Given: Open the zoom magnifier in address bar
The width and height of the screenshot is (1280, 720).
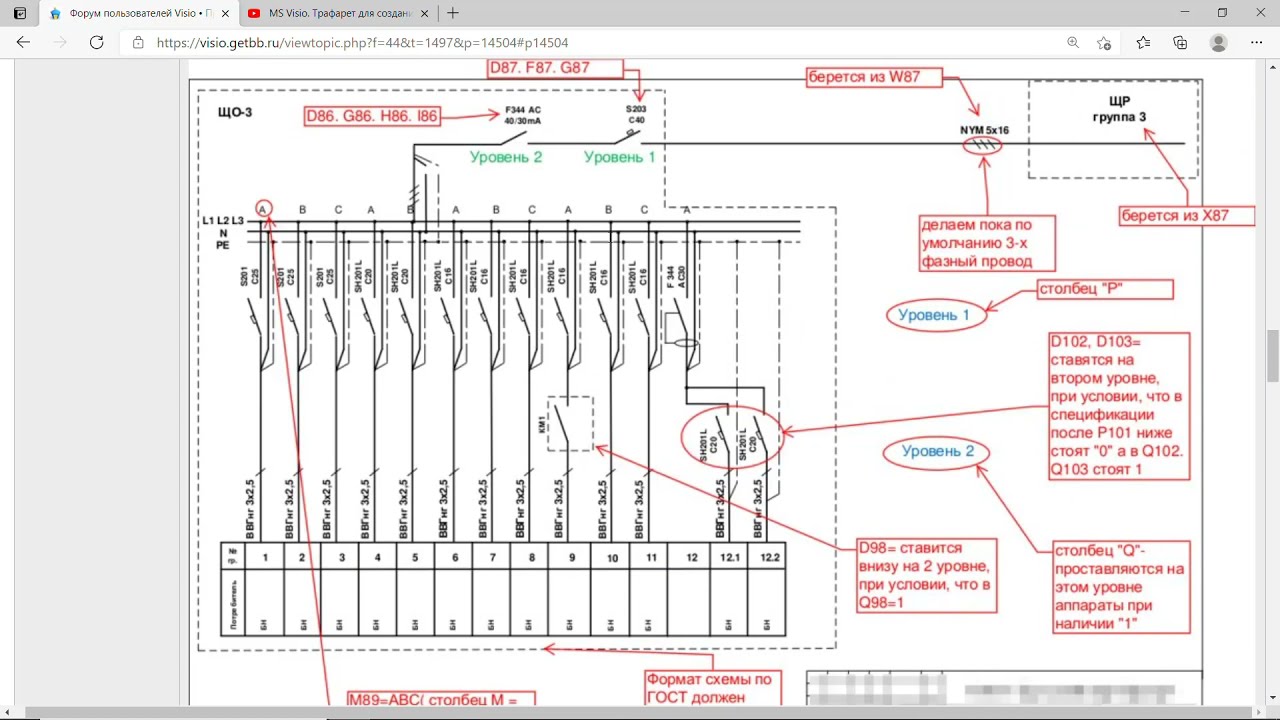Looking at the screenshot, I should tap(1073, 43).
